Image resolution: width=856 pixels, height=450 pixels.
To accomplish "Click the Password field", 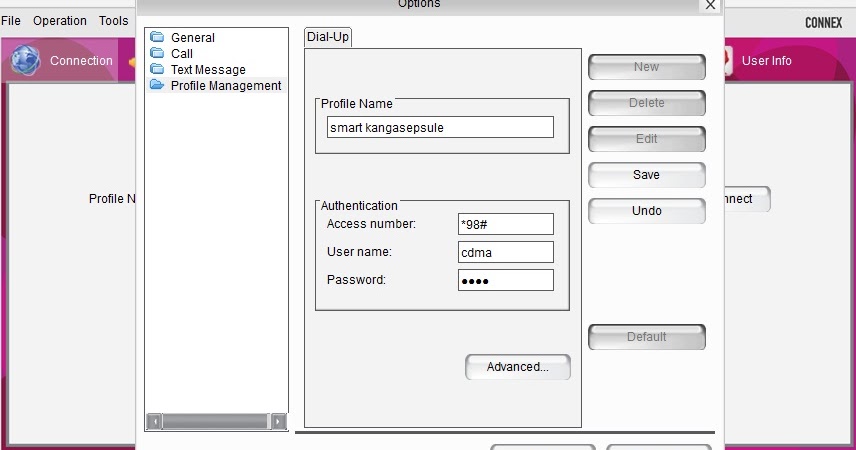I will [x=506, y=280].
